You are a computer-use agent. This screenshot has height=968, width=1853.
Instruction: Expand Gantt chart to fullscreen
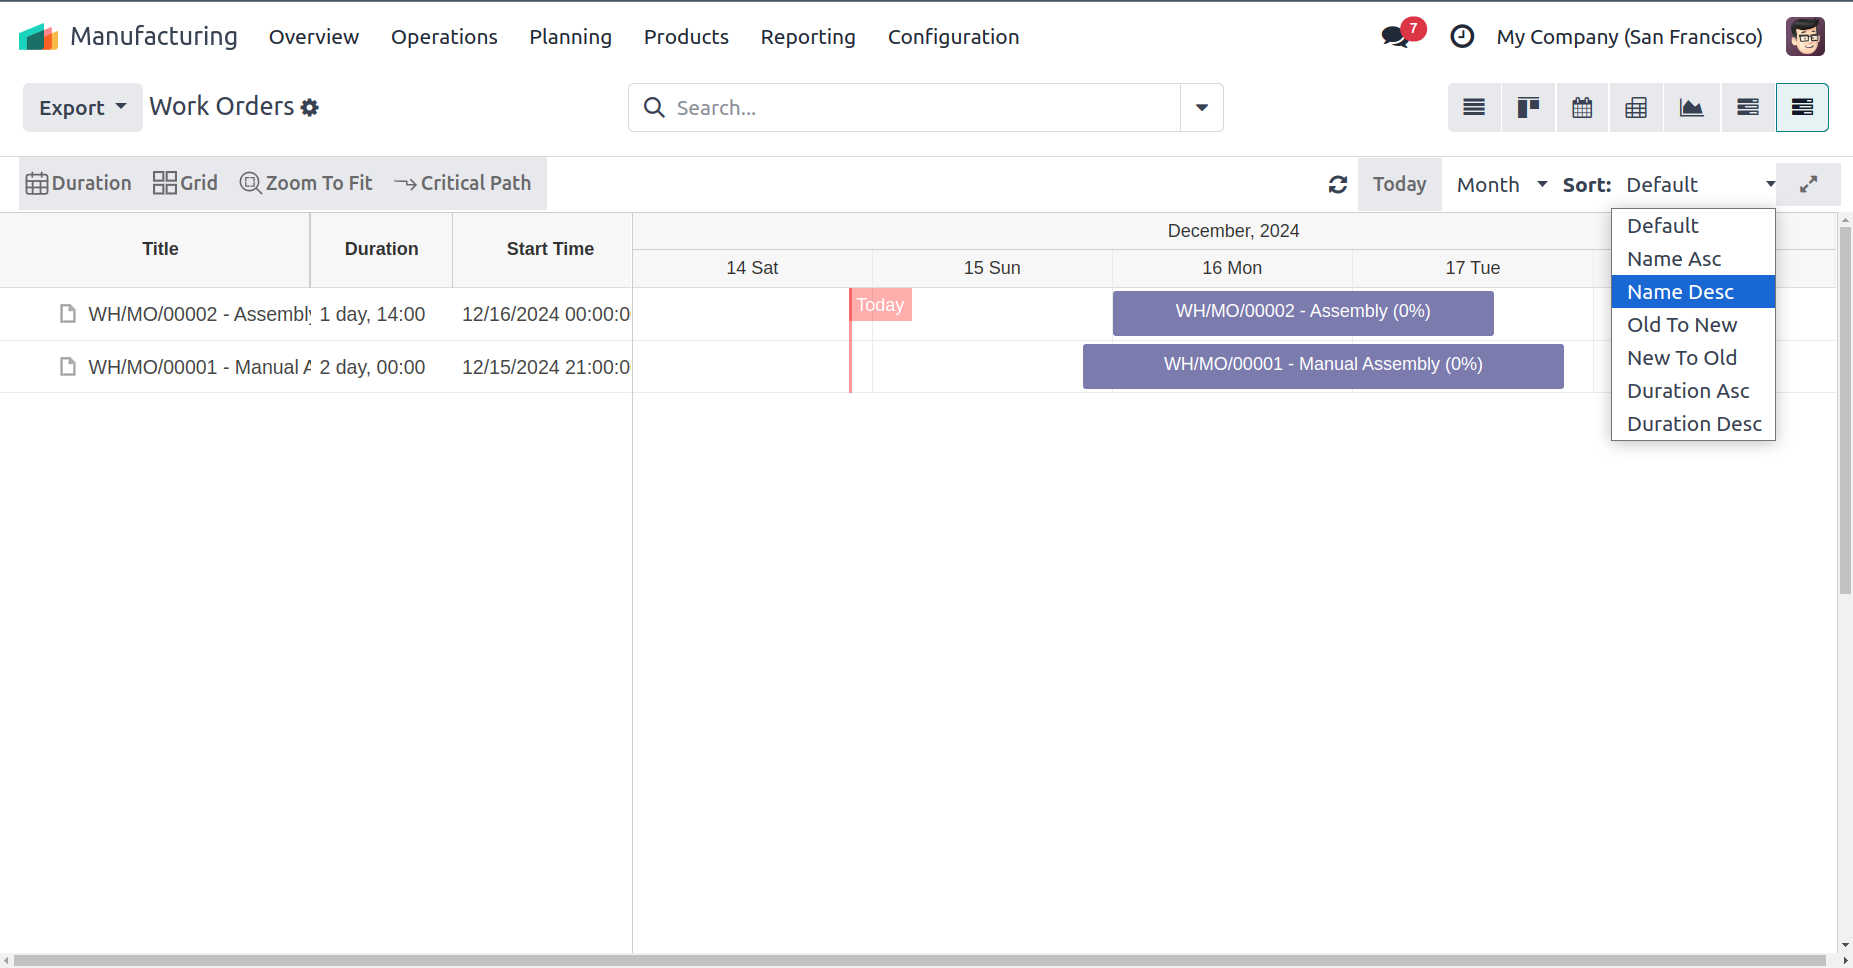(1808, 185)
